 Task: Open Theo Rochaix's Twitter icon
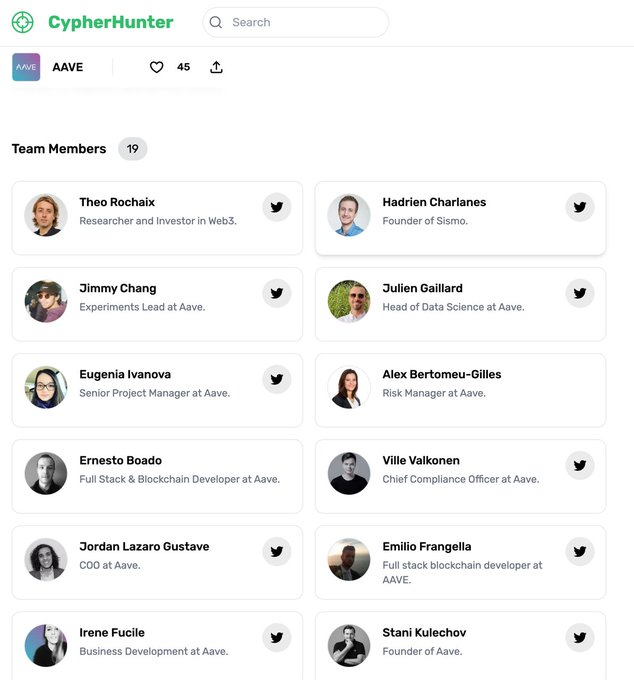[x=277, y=207]
